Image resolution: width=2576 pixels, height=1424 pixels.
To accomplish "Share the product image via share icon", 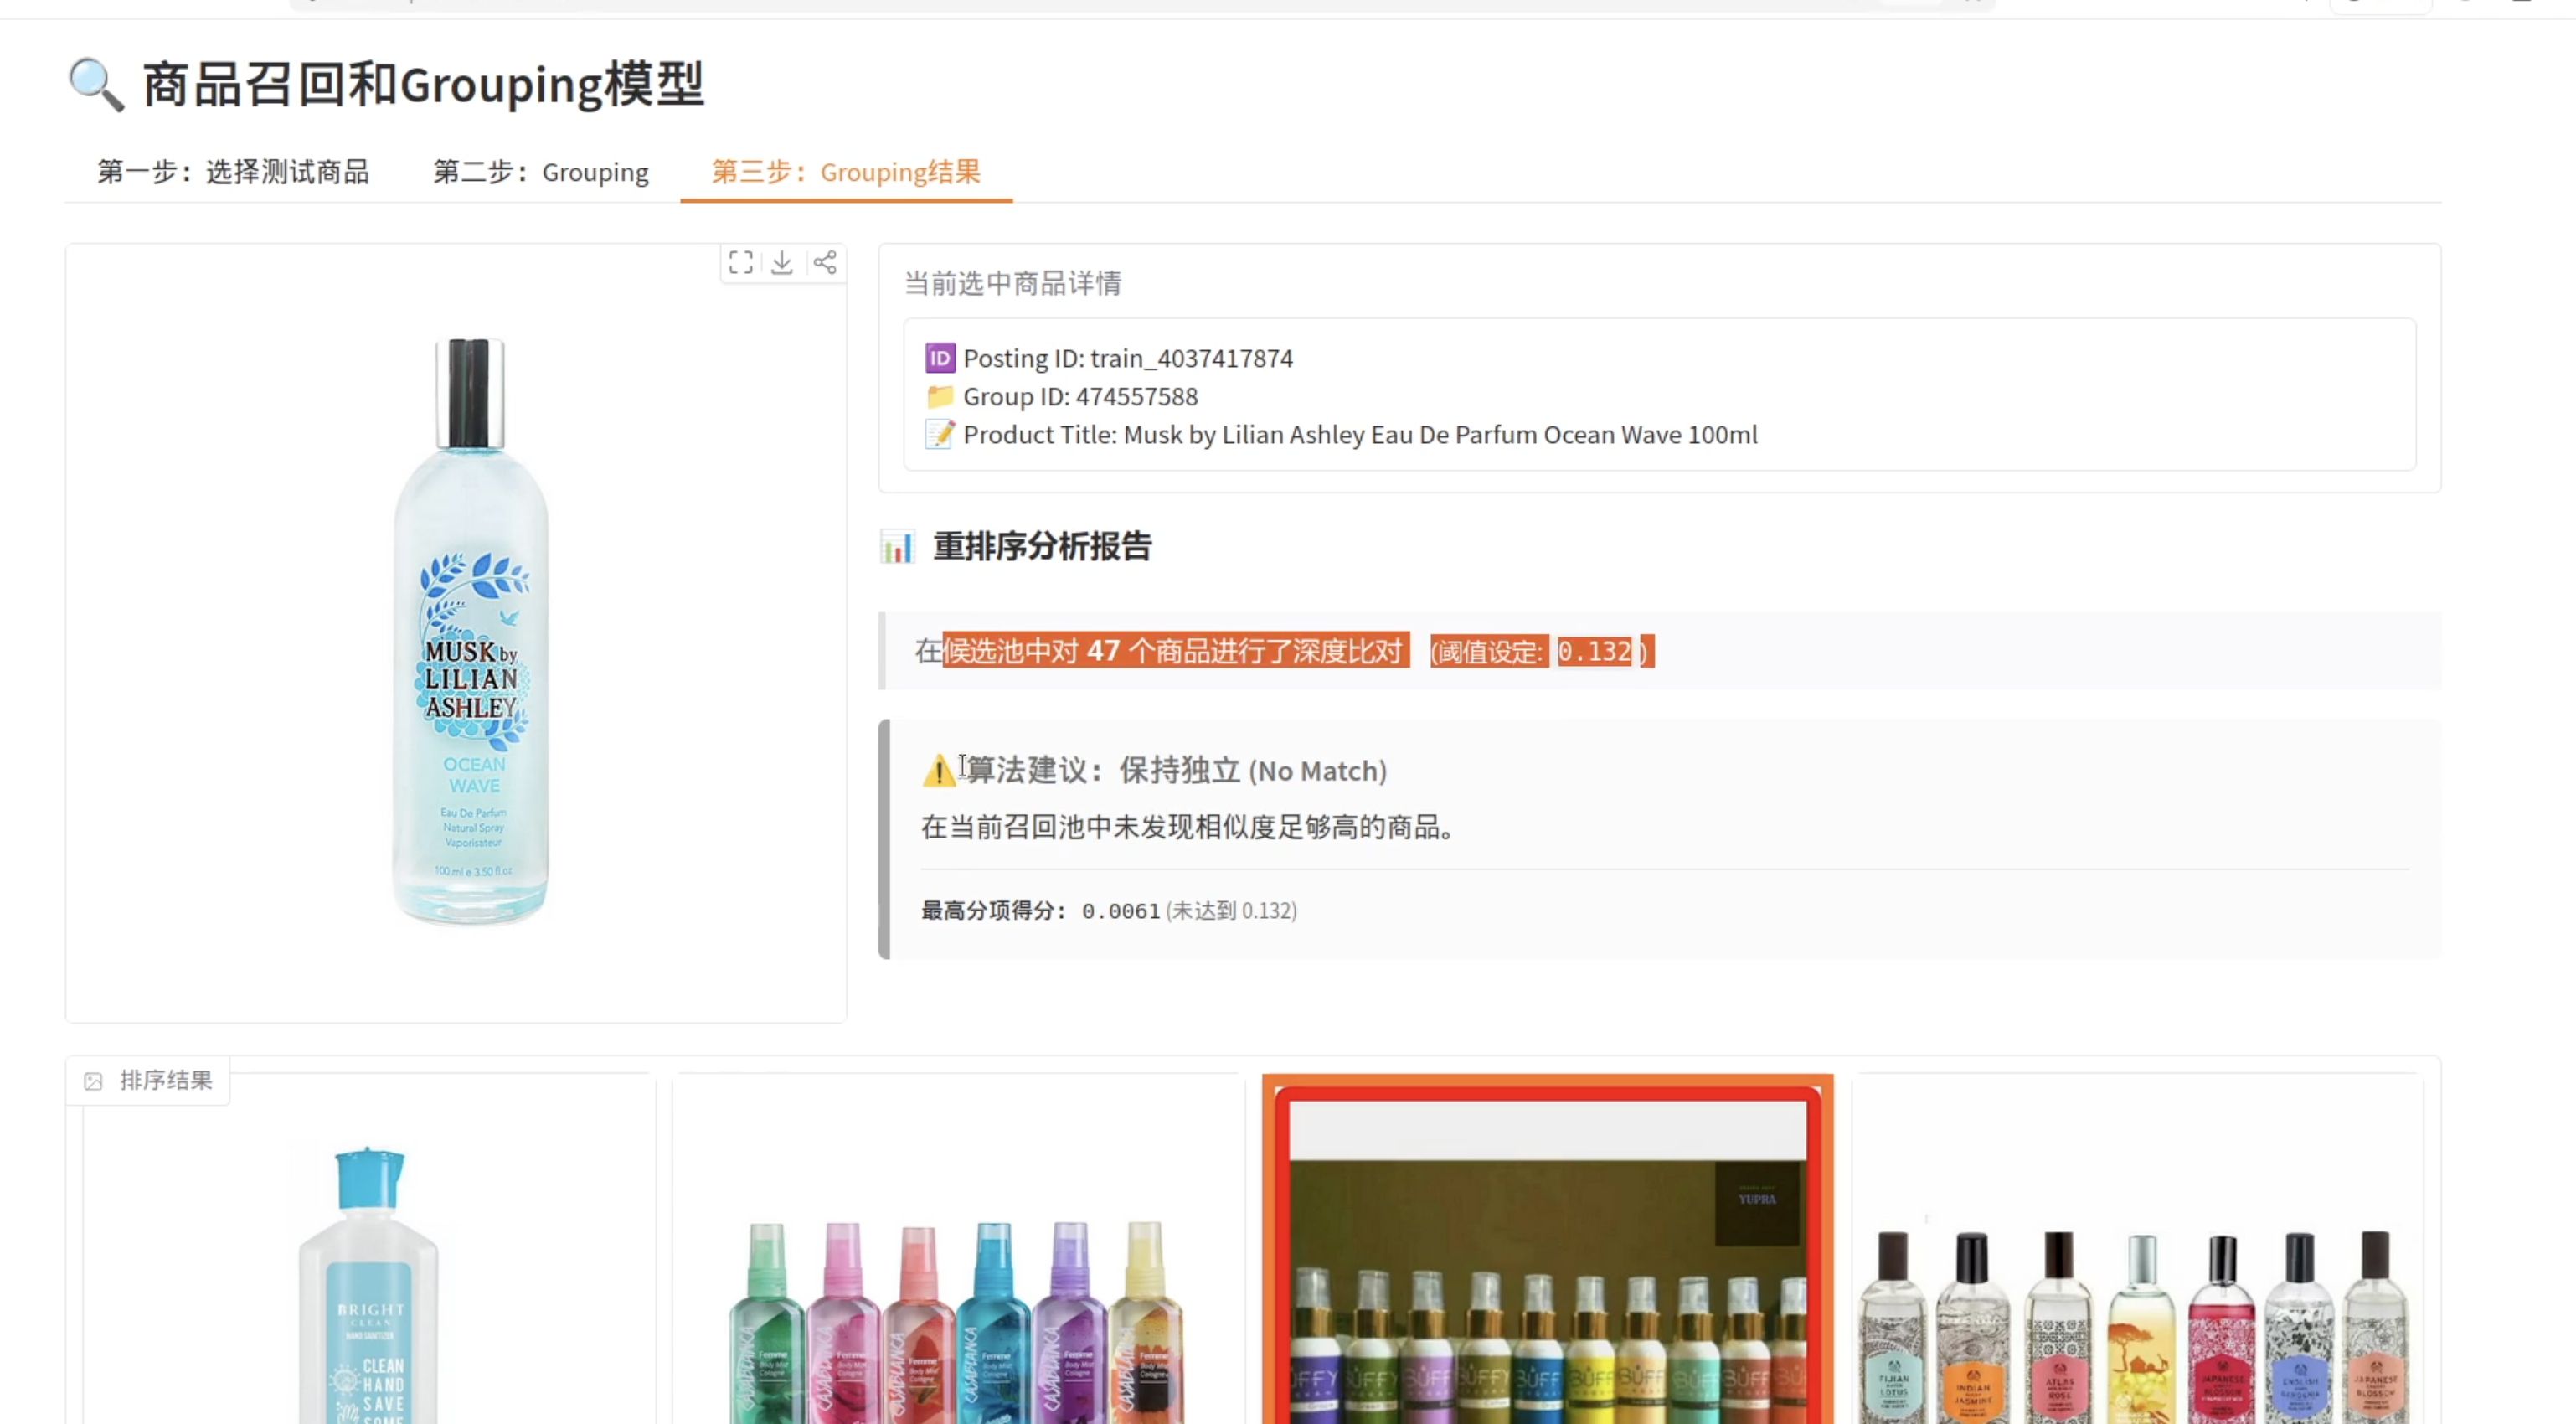I will [x=825, y=263].
